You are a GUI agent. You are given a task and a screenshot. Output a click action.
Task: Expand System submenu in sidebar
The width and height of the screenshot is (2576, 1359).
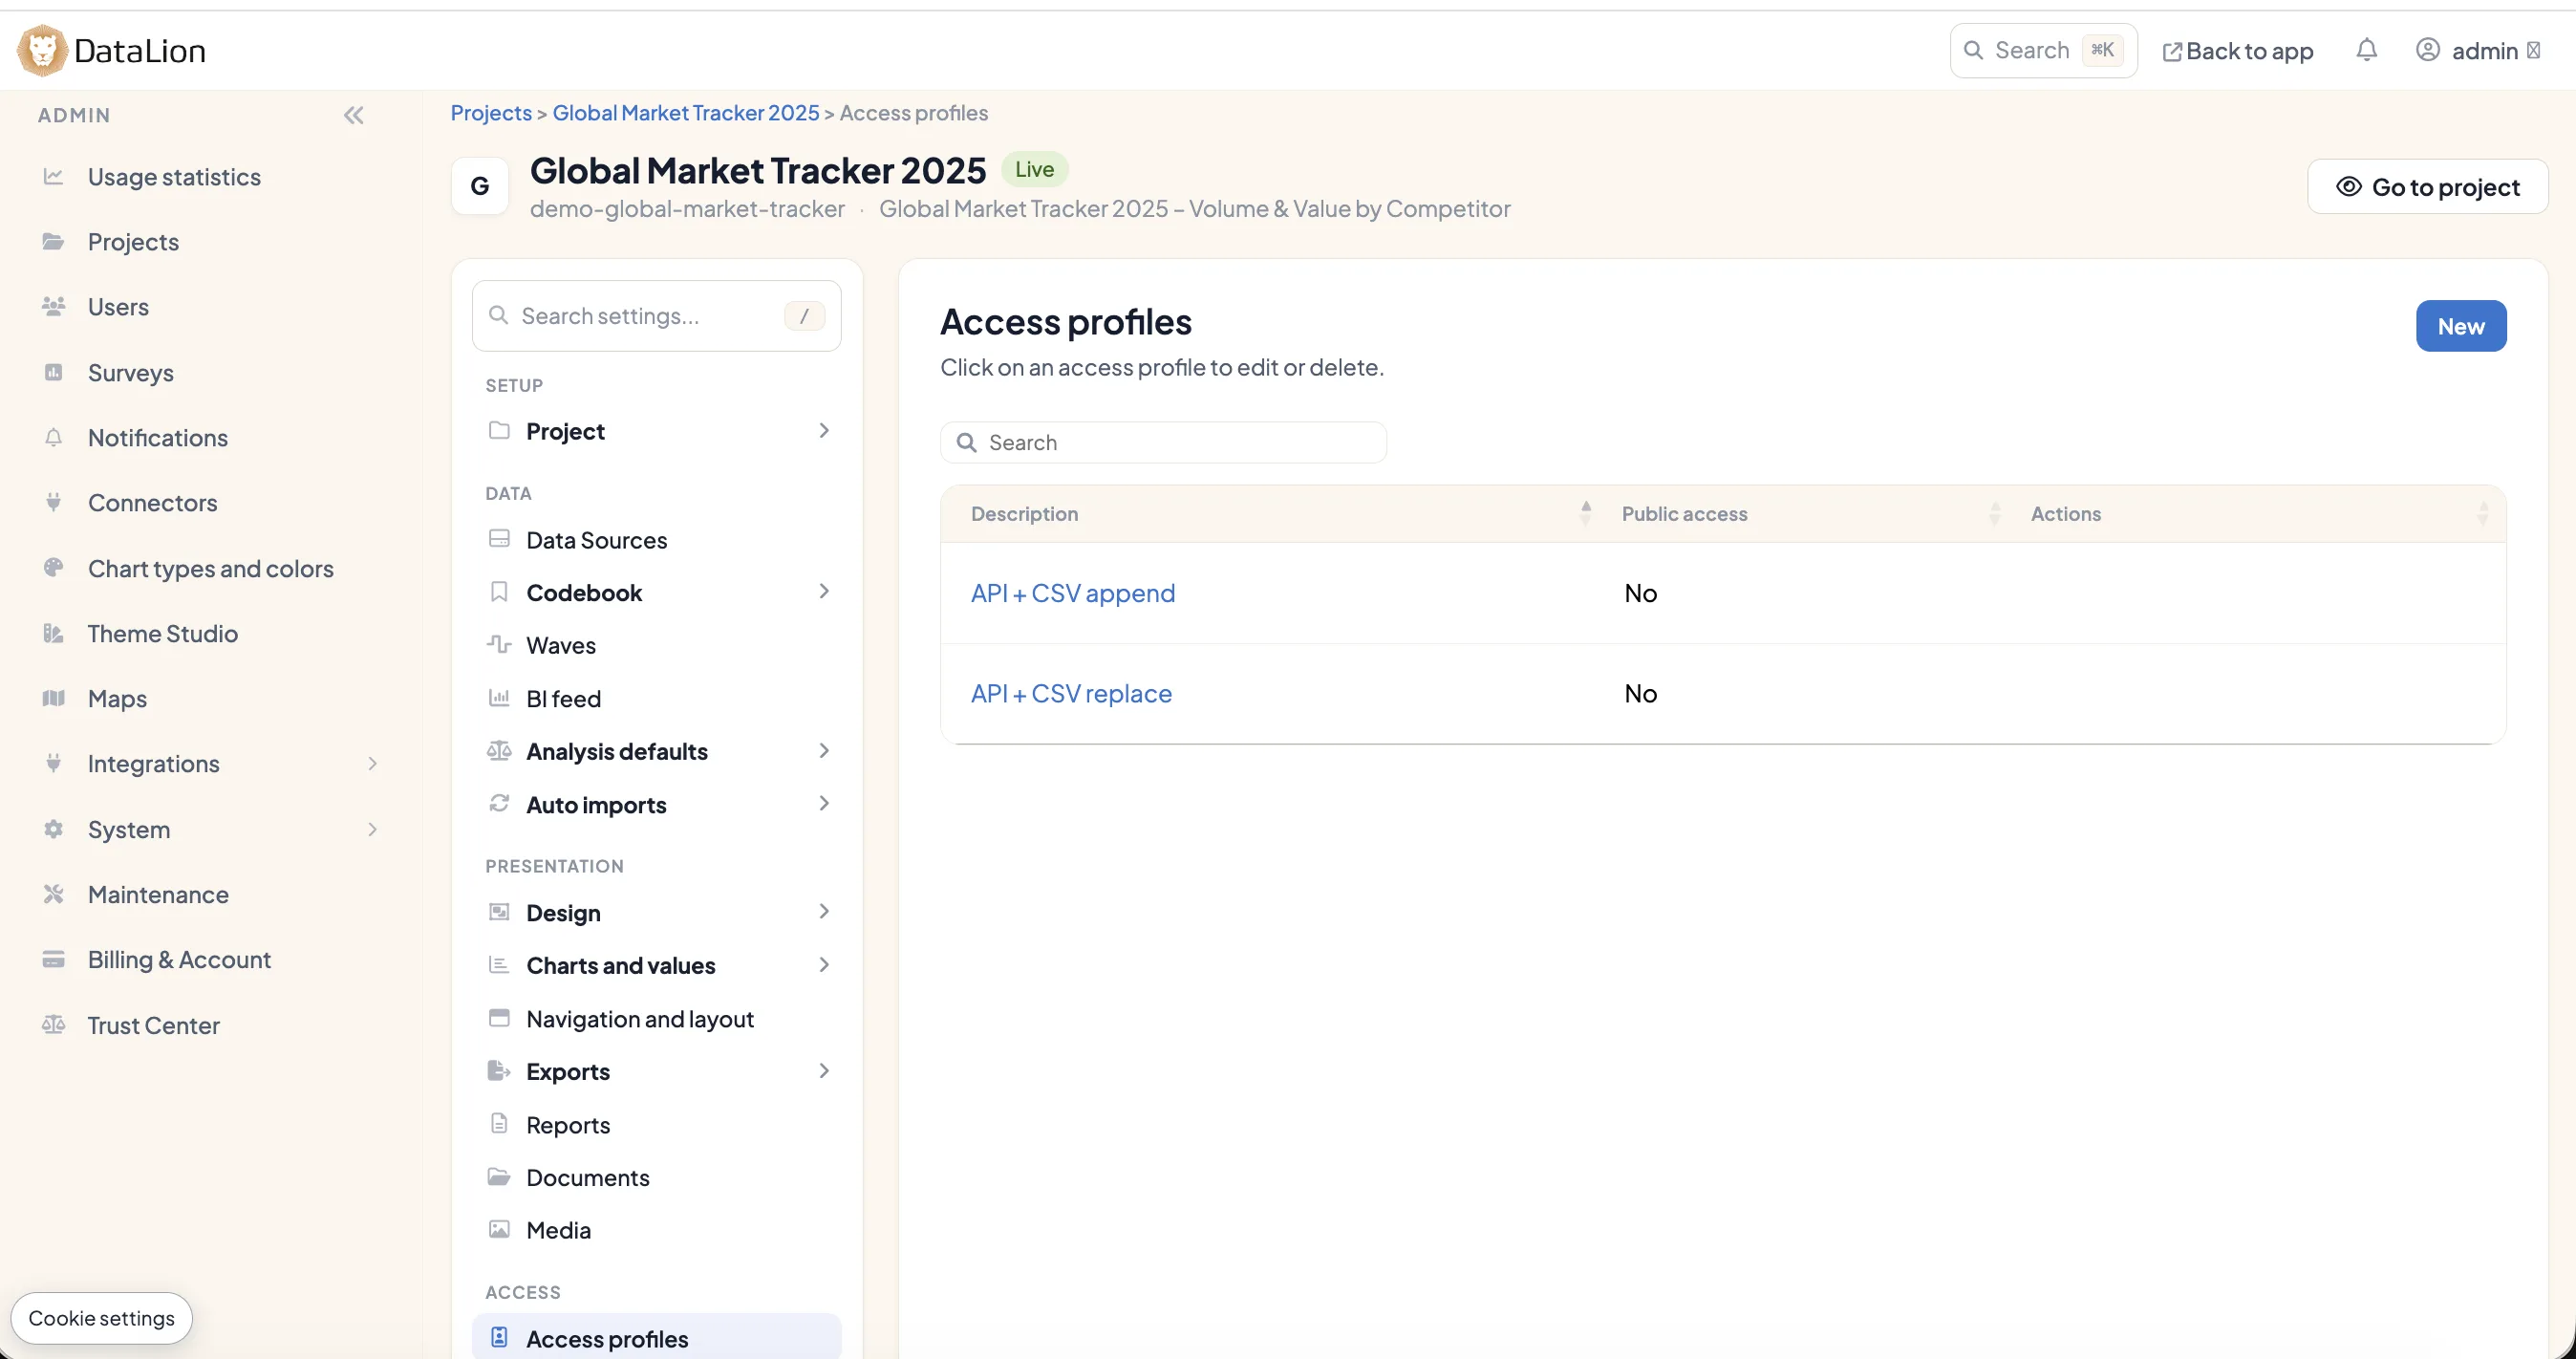click(372, 829)
